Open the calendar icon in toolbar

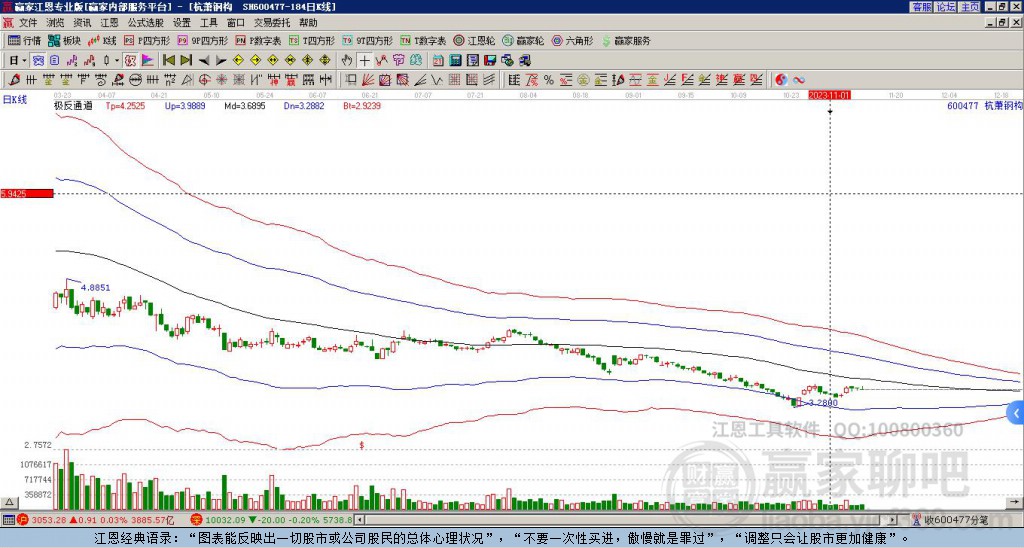[x=438, y=61]
